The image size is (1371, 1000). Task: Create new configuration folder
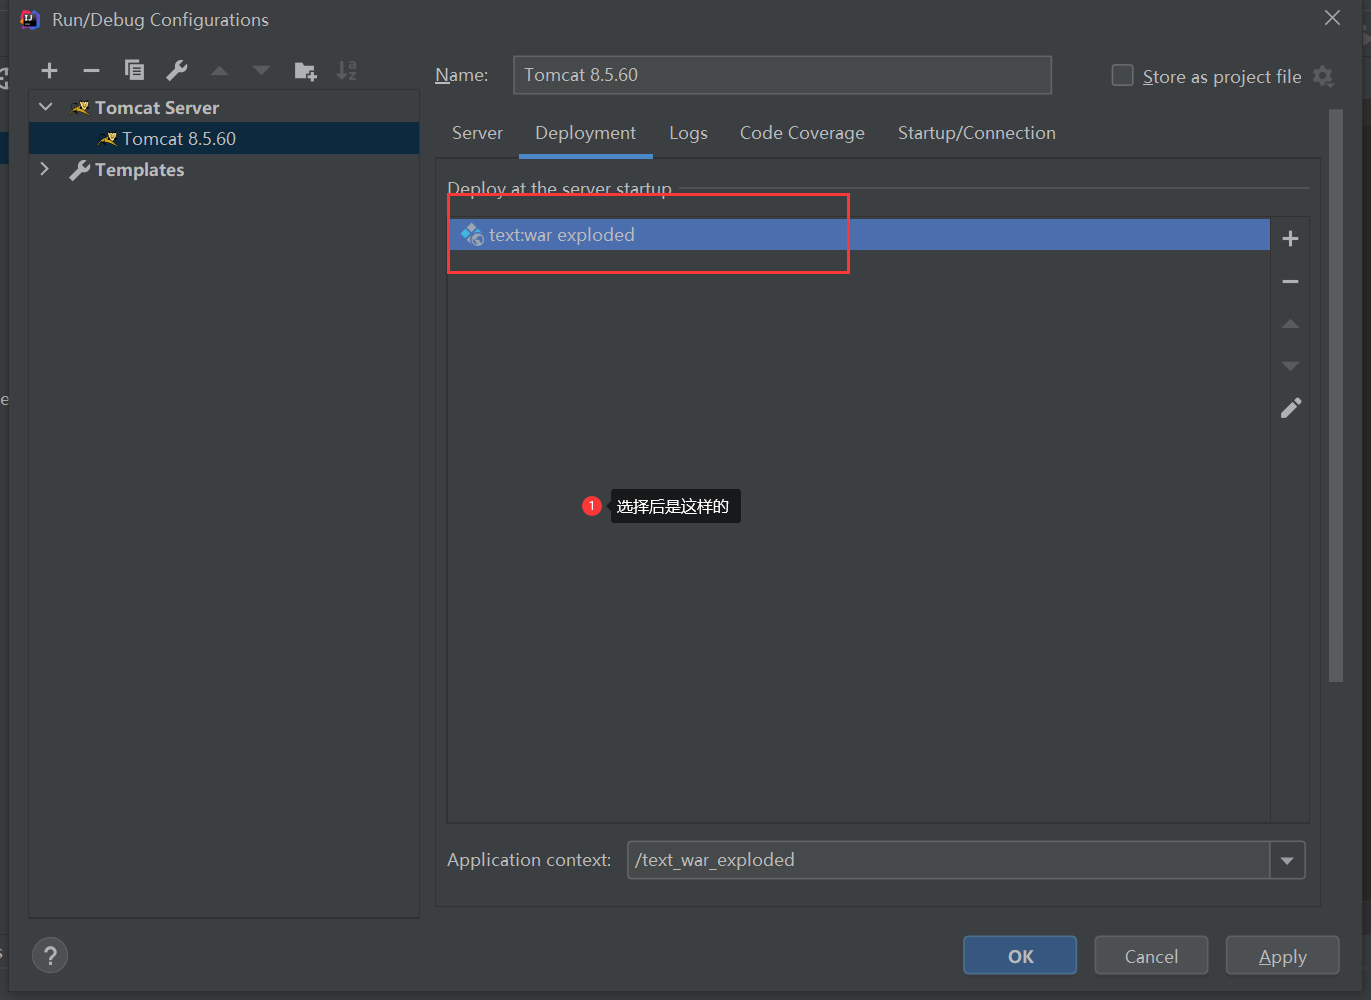[x=305, y=70]
